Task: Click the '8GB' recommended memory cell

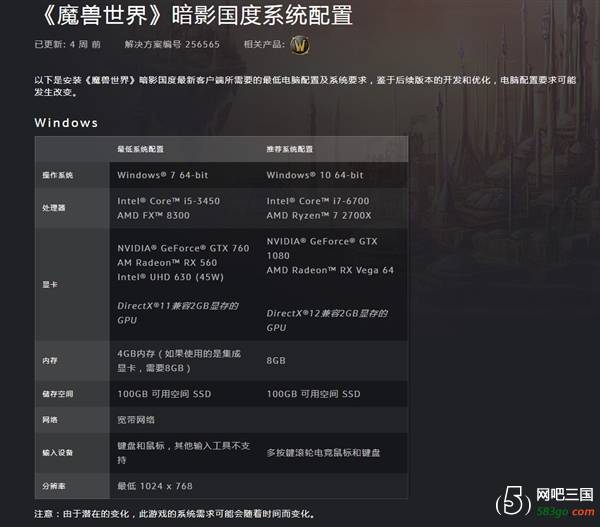Action: pos(276,361)
